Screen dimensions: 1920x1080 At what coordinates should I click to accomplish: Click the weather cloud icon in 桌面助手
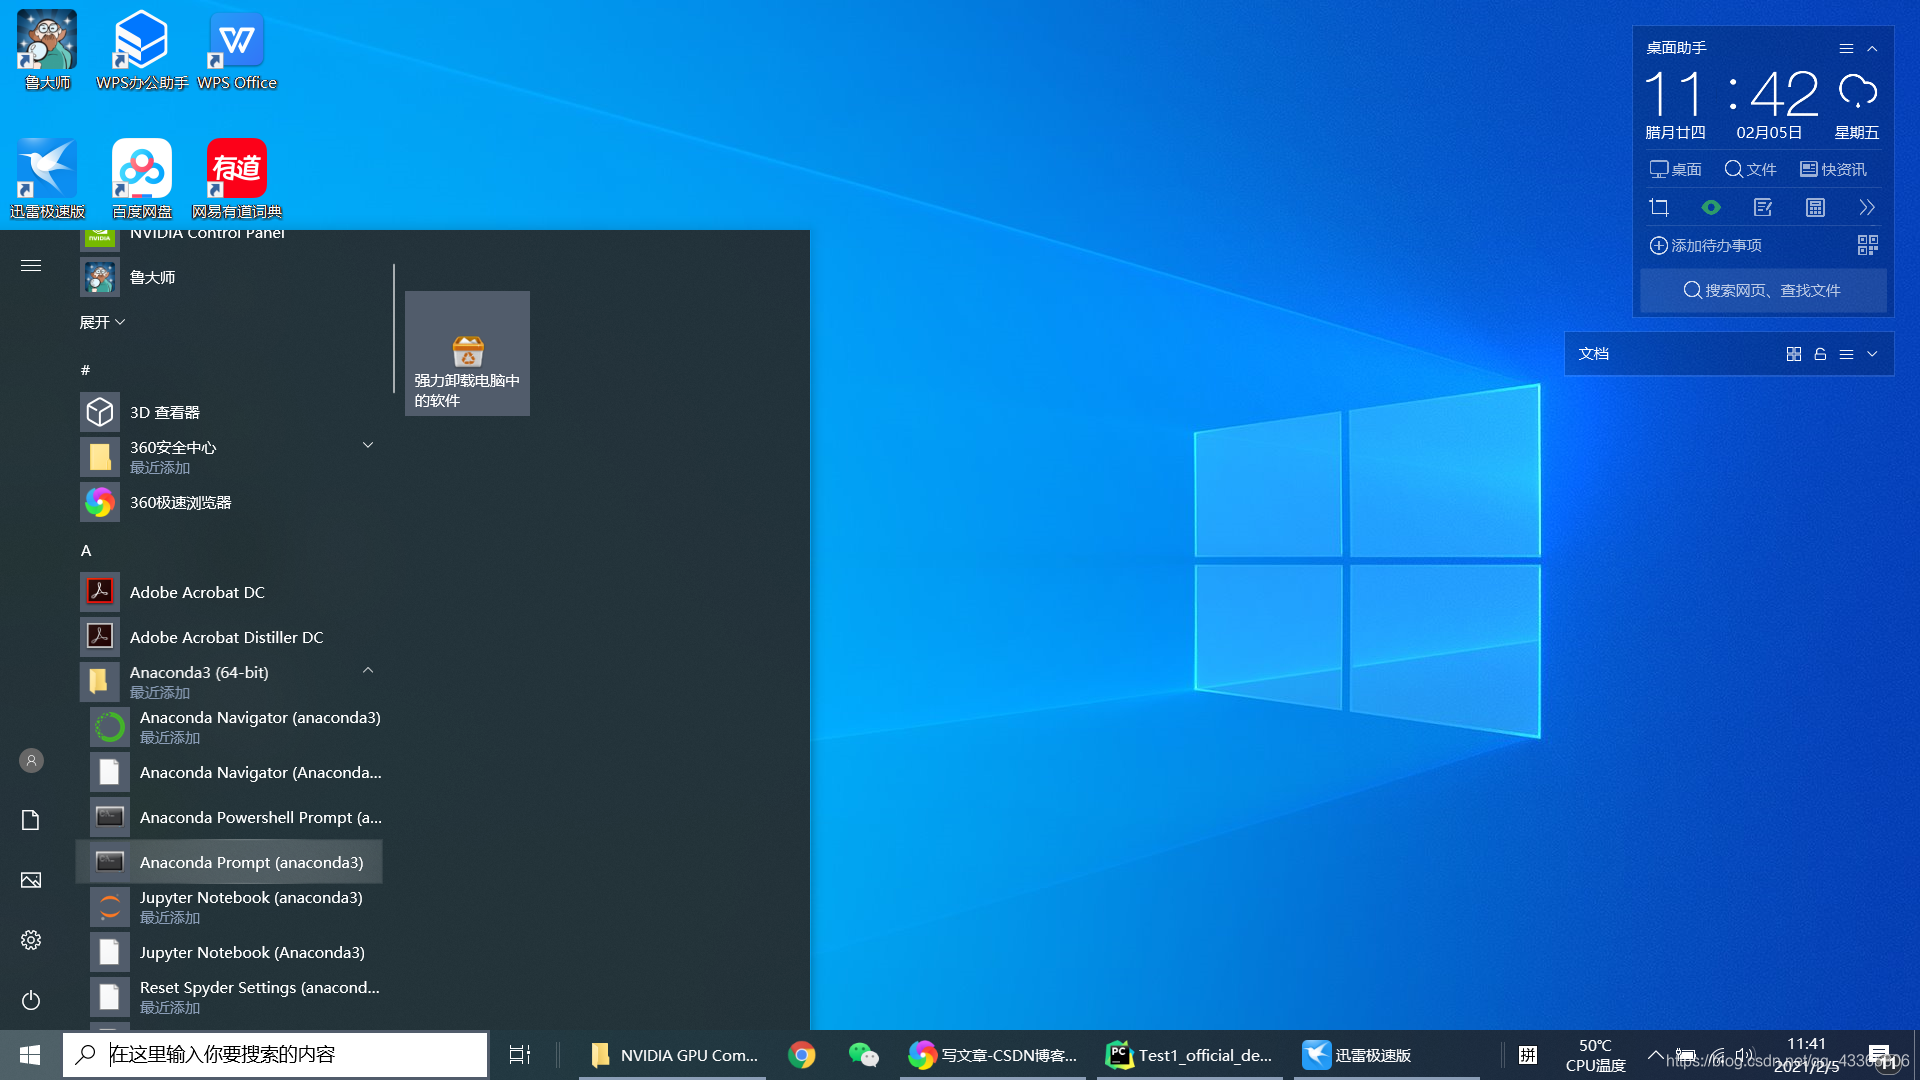tap(1858, 92)
